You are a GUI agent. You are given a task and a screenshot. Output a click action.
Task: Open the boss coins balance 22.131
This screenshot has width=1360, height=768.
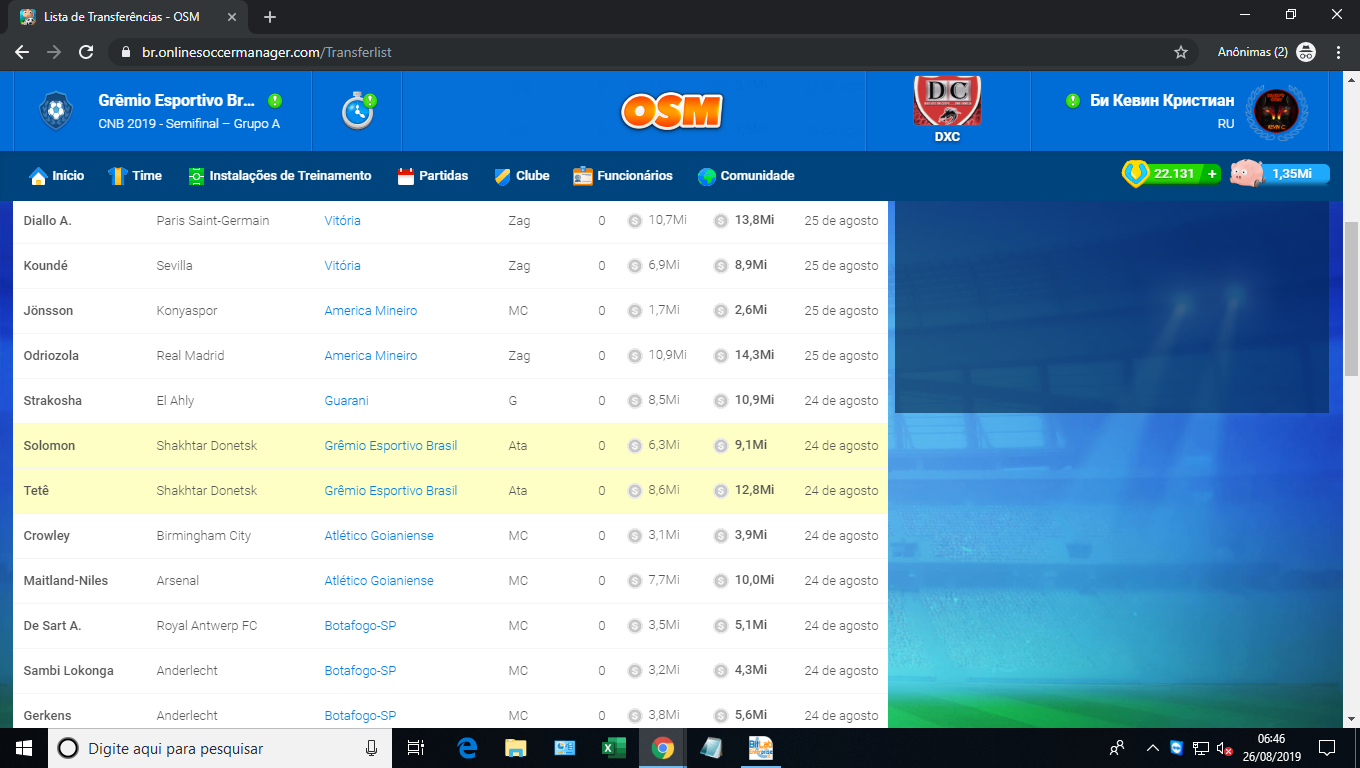point(1173,174)
